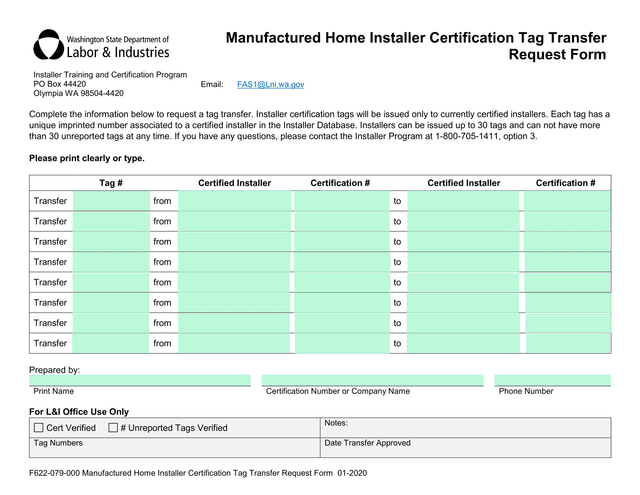Click the Print Name input field

[140, 380]
